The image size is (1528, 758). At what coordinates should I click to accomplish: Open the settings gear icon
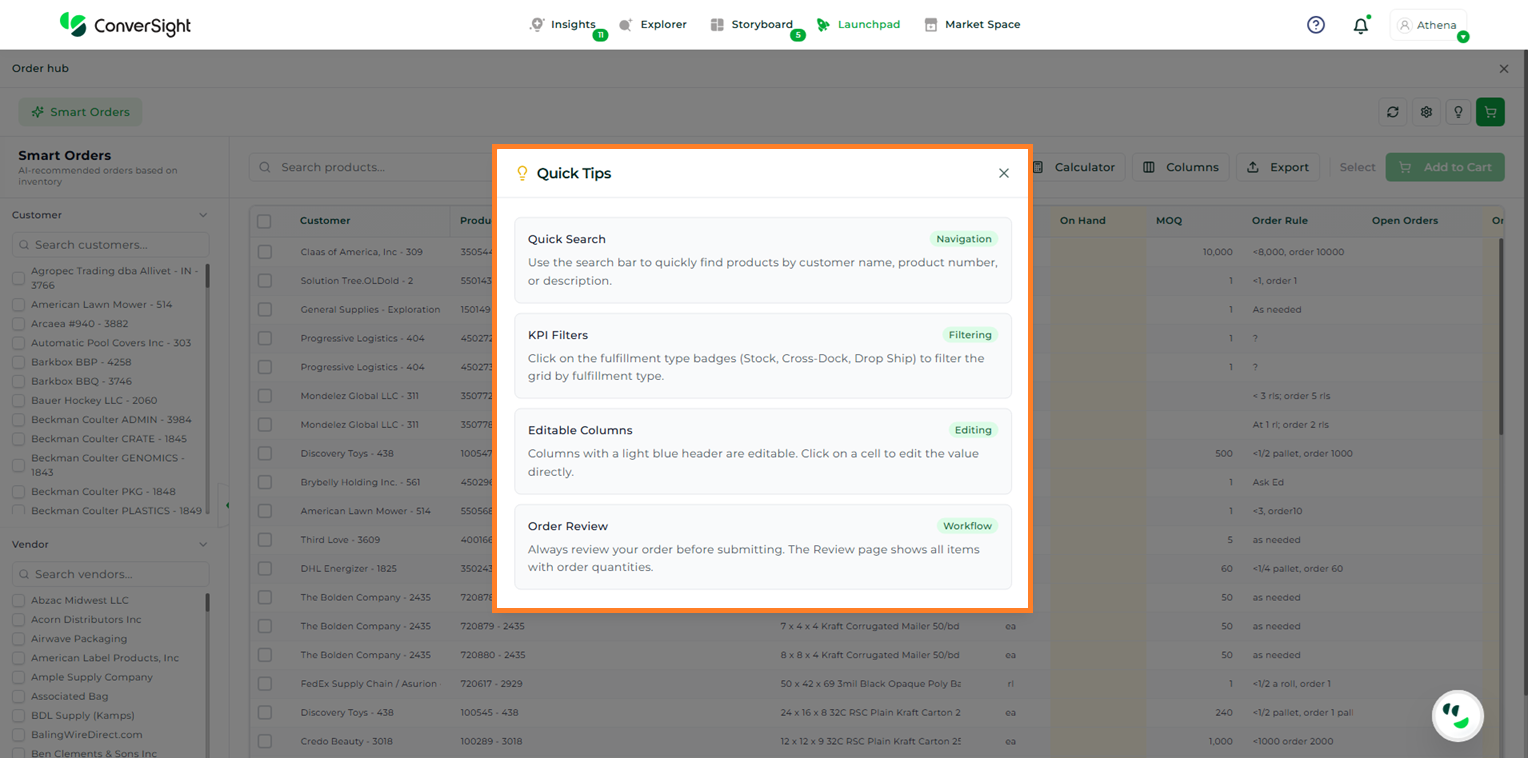click(1427, 112)
